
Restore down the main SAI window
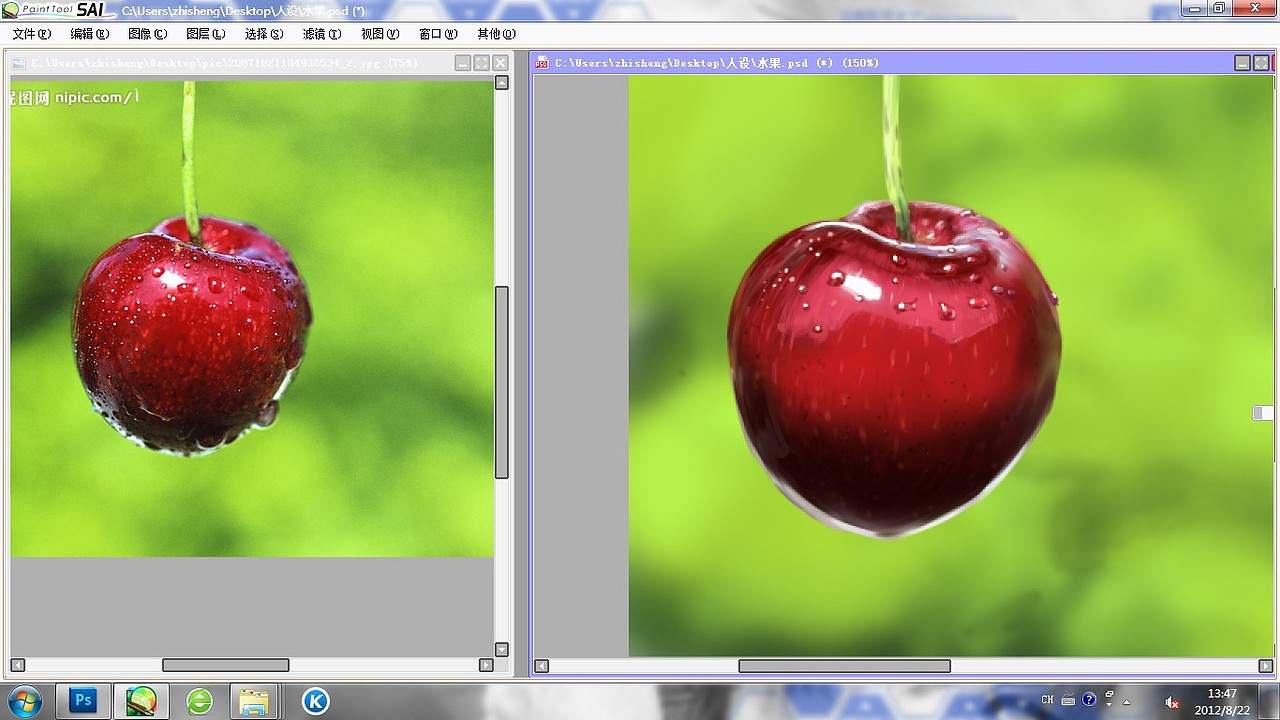1219,8
